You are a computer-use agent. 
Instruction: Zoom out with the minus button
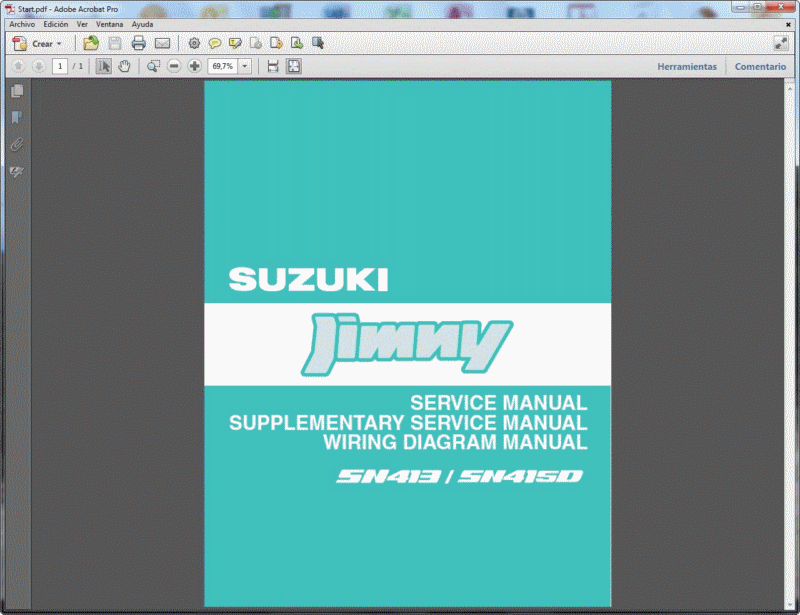point(174,66)
